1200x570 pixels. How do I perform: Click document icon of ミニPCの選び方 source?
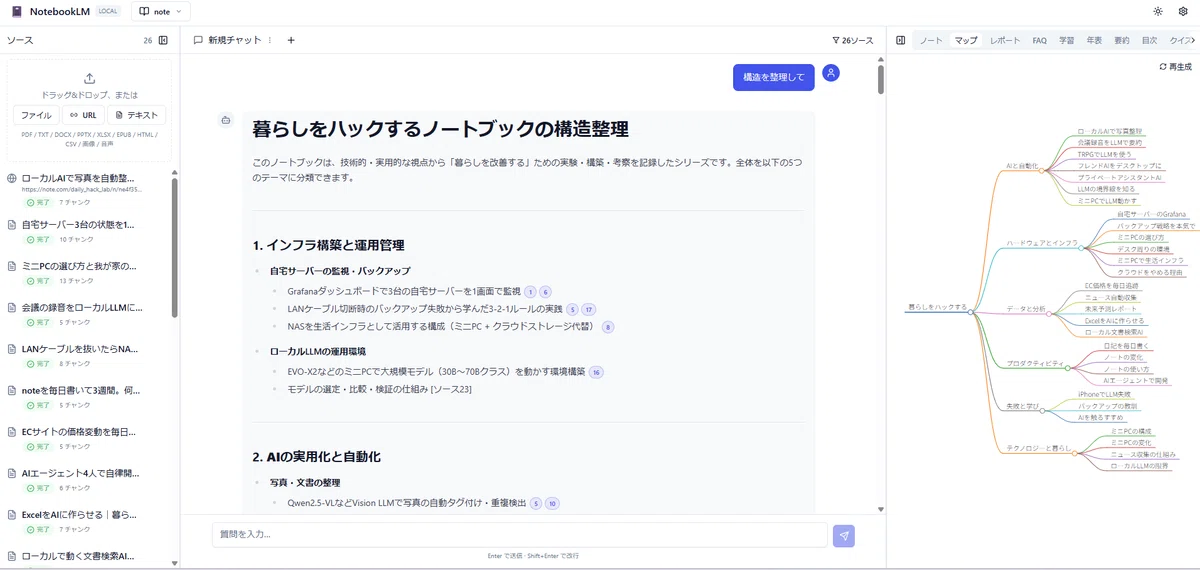point(12,267)
